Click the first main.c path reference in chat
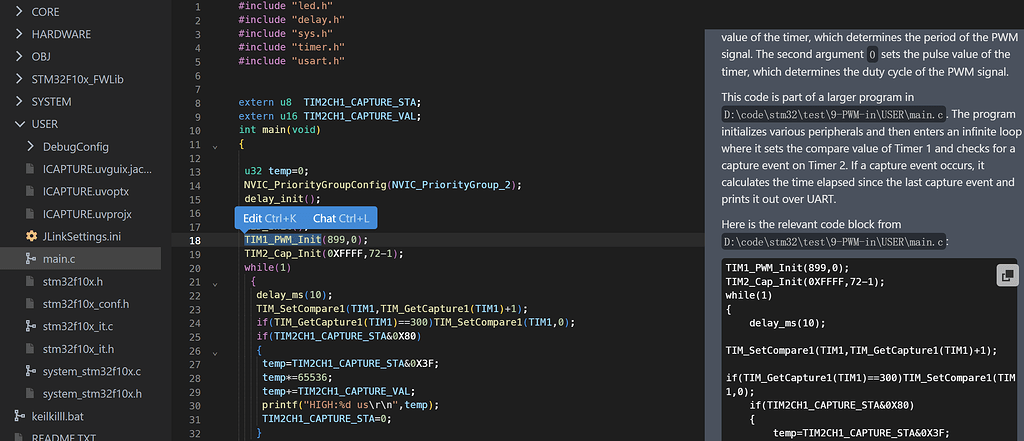The height and width of the screenshot is (441, 1024). point(835,114)
